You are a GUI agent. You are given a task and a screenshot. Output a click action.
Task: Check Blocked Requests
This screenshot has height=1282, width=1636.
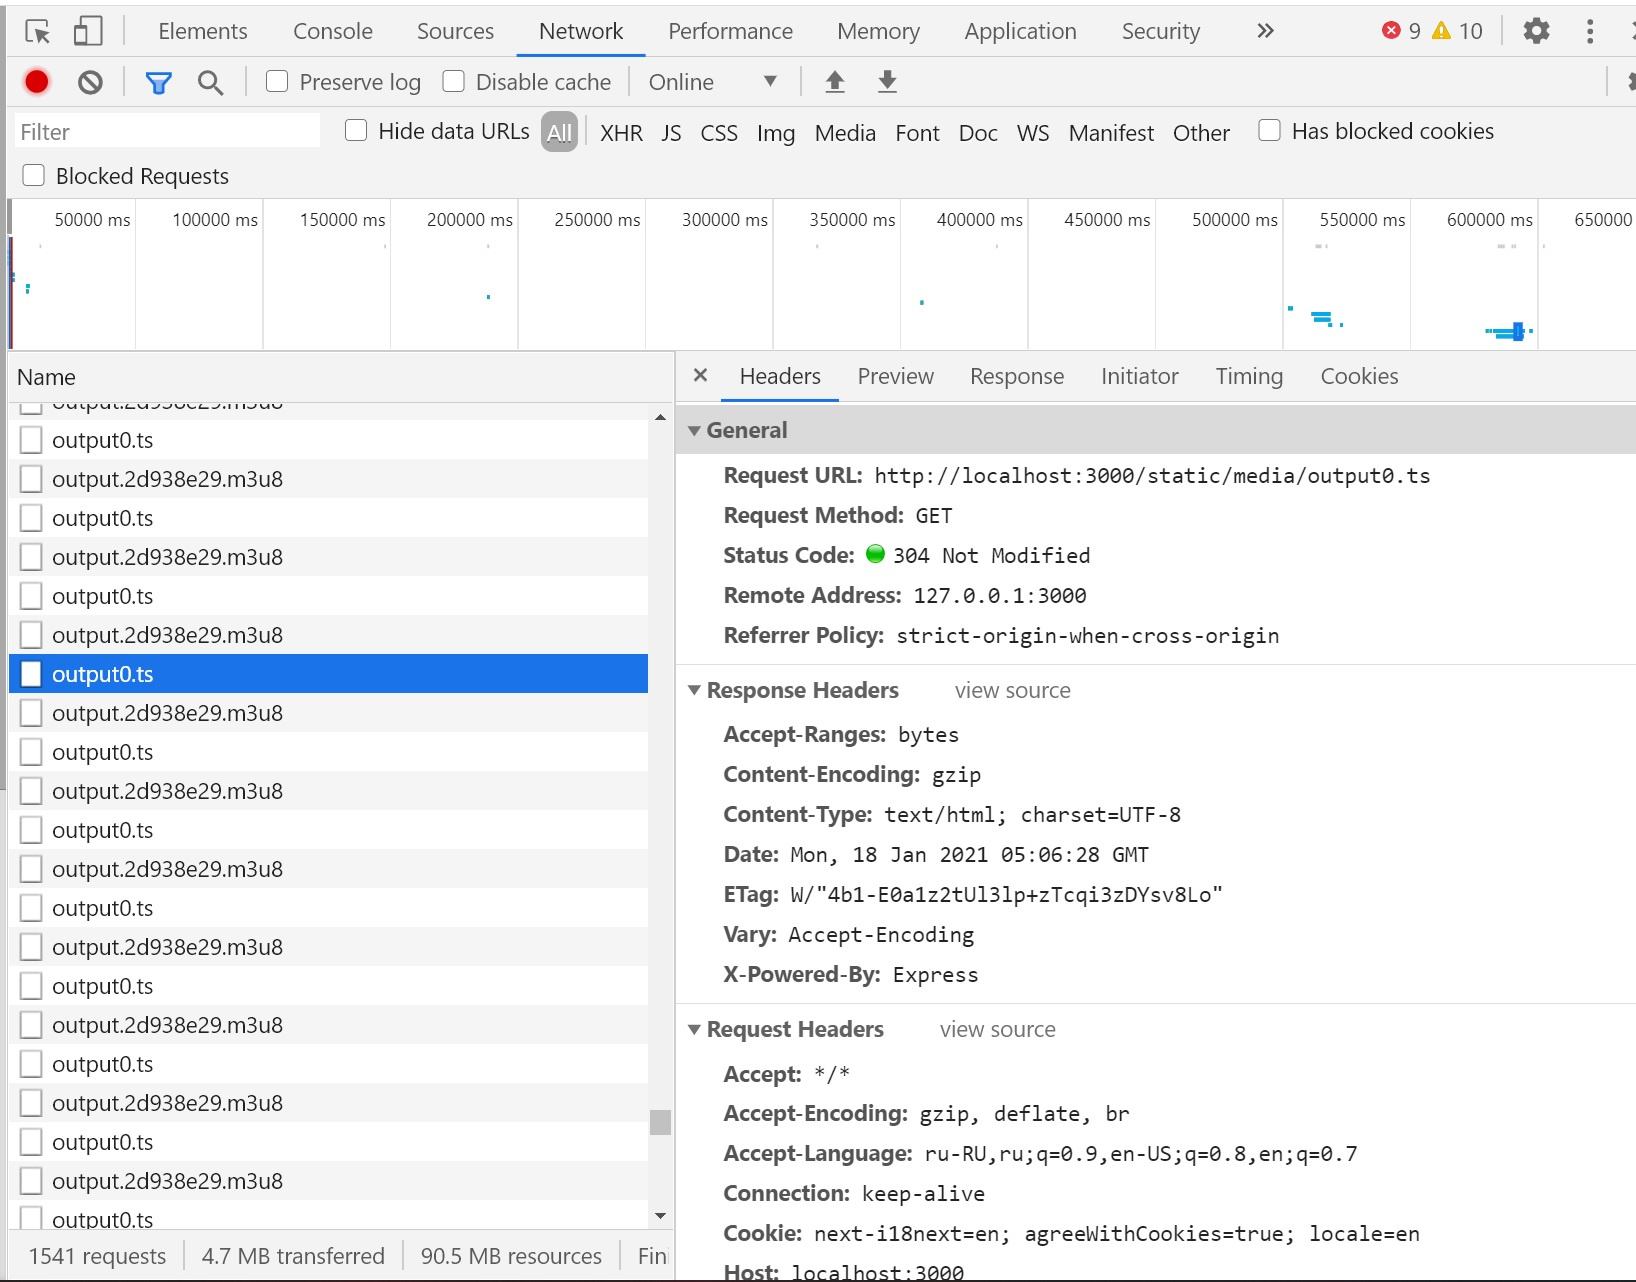point(34,175)
